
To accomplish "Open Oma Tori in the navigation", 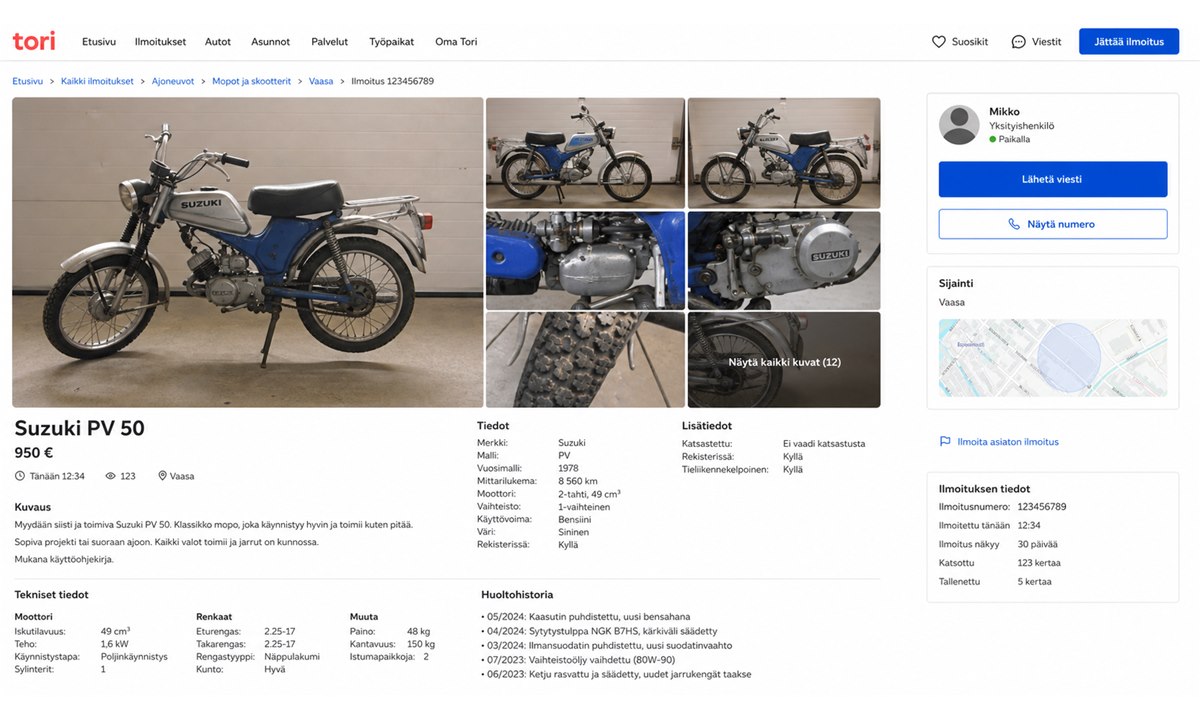I will click(456, 42).
